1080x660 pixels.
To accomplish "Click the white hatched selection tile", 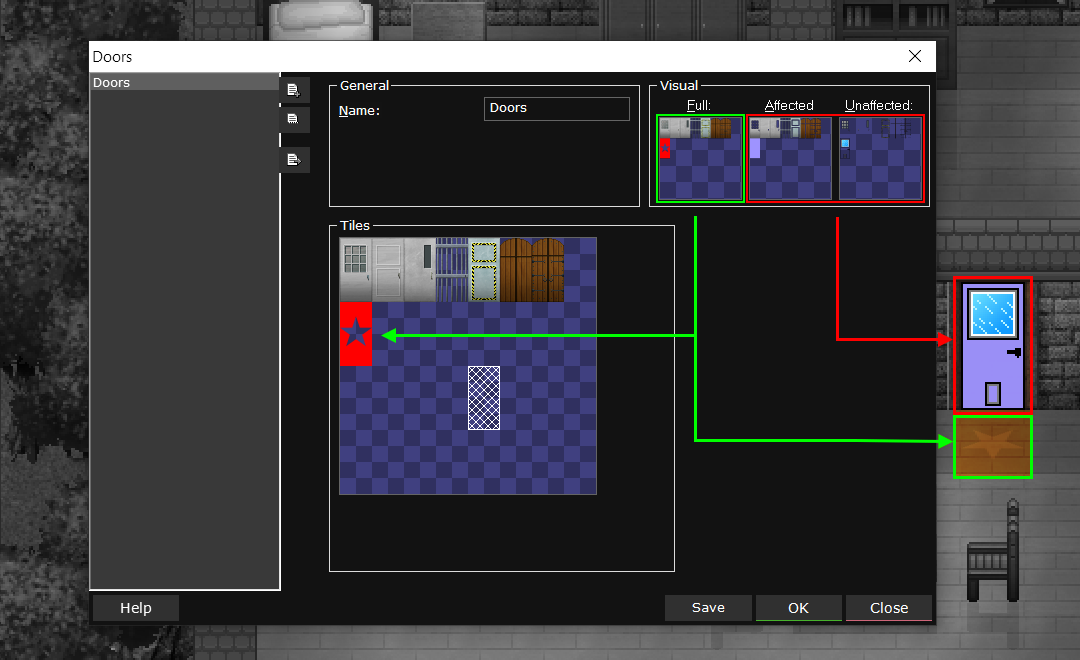I will [484, 398].
